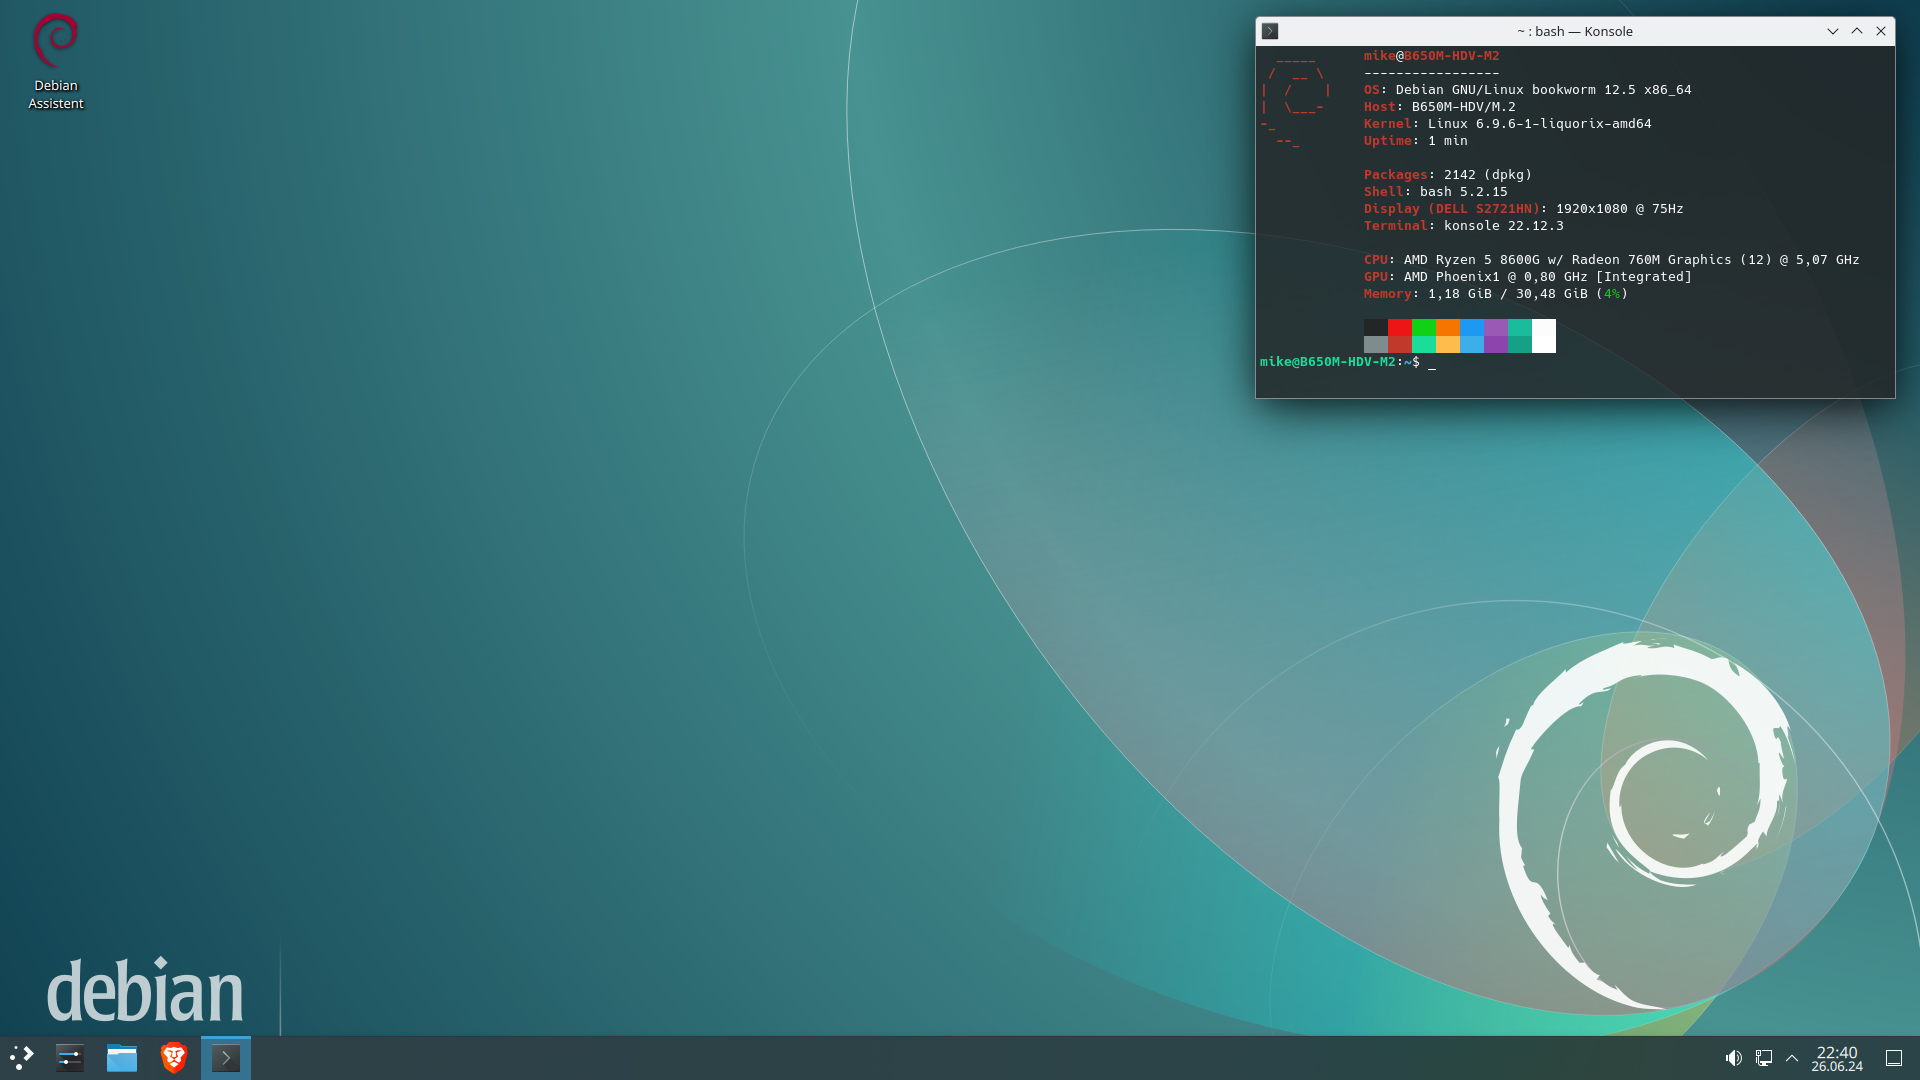Open the Brave browser from the taskbar
The height and width of the screenshot is (1080, 1920).
(x=172, y=1057)
